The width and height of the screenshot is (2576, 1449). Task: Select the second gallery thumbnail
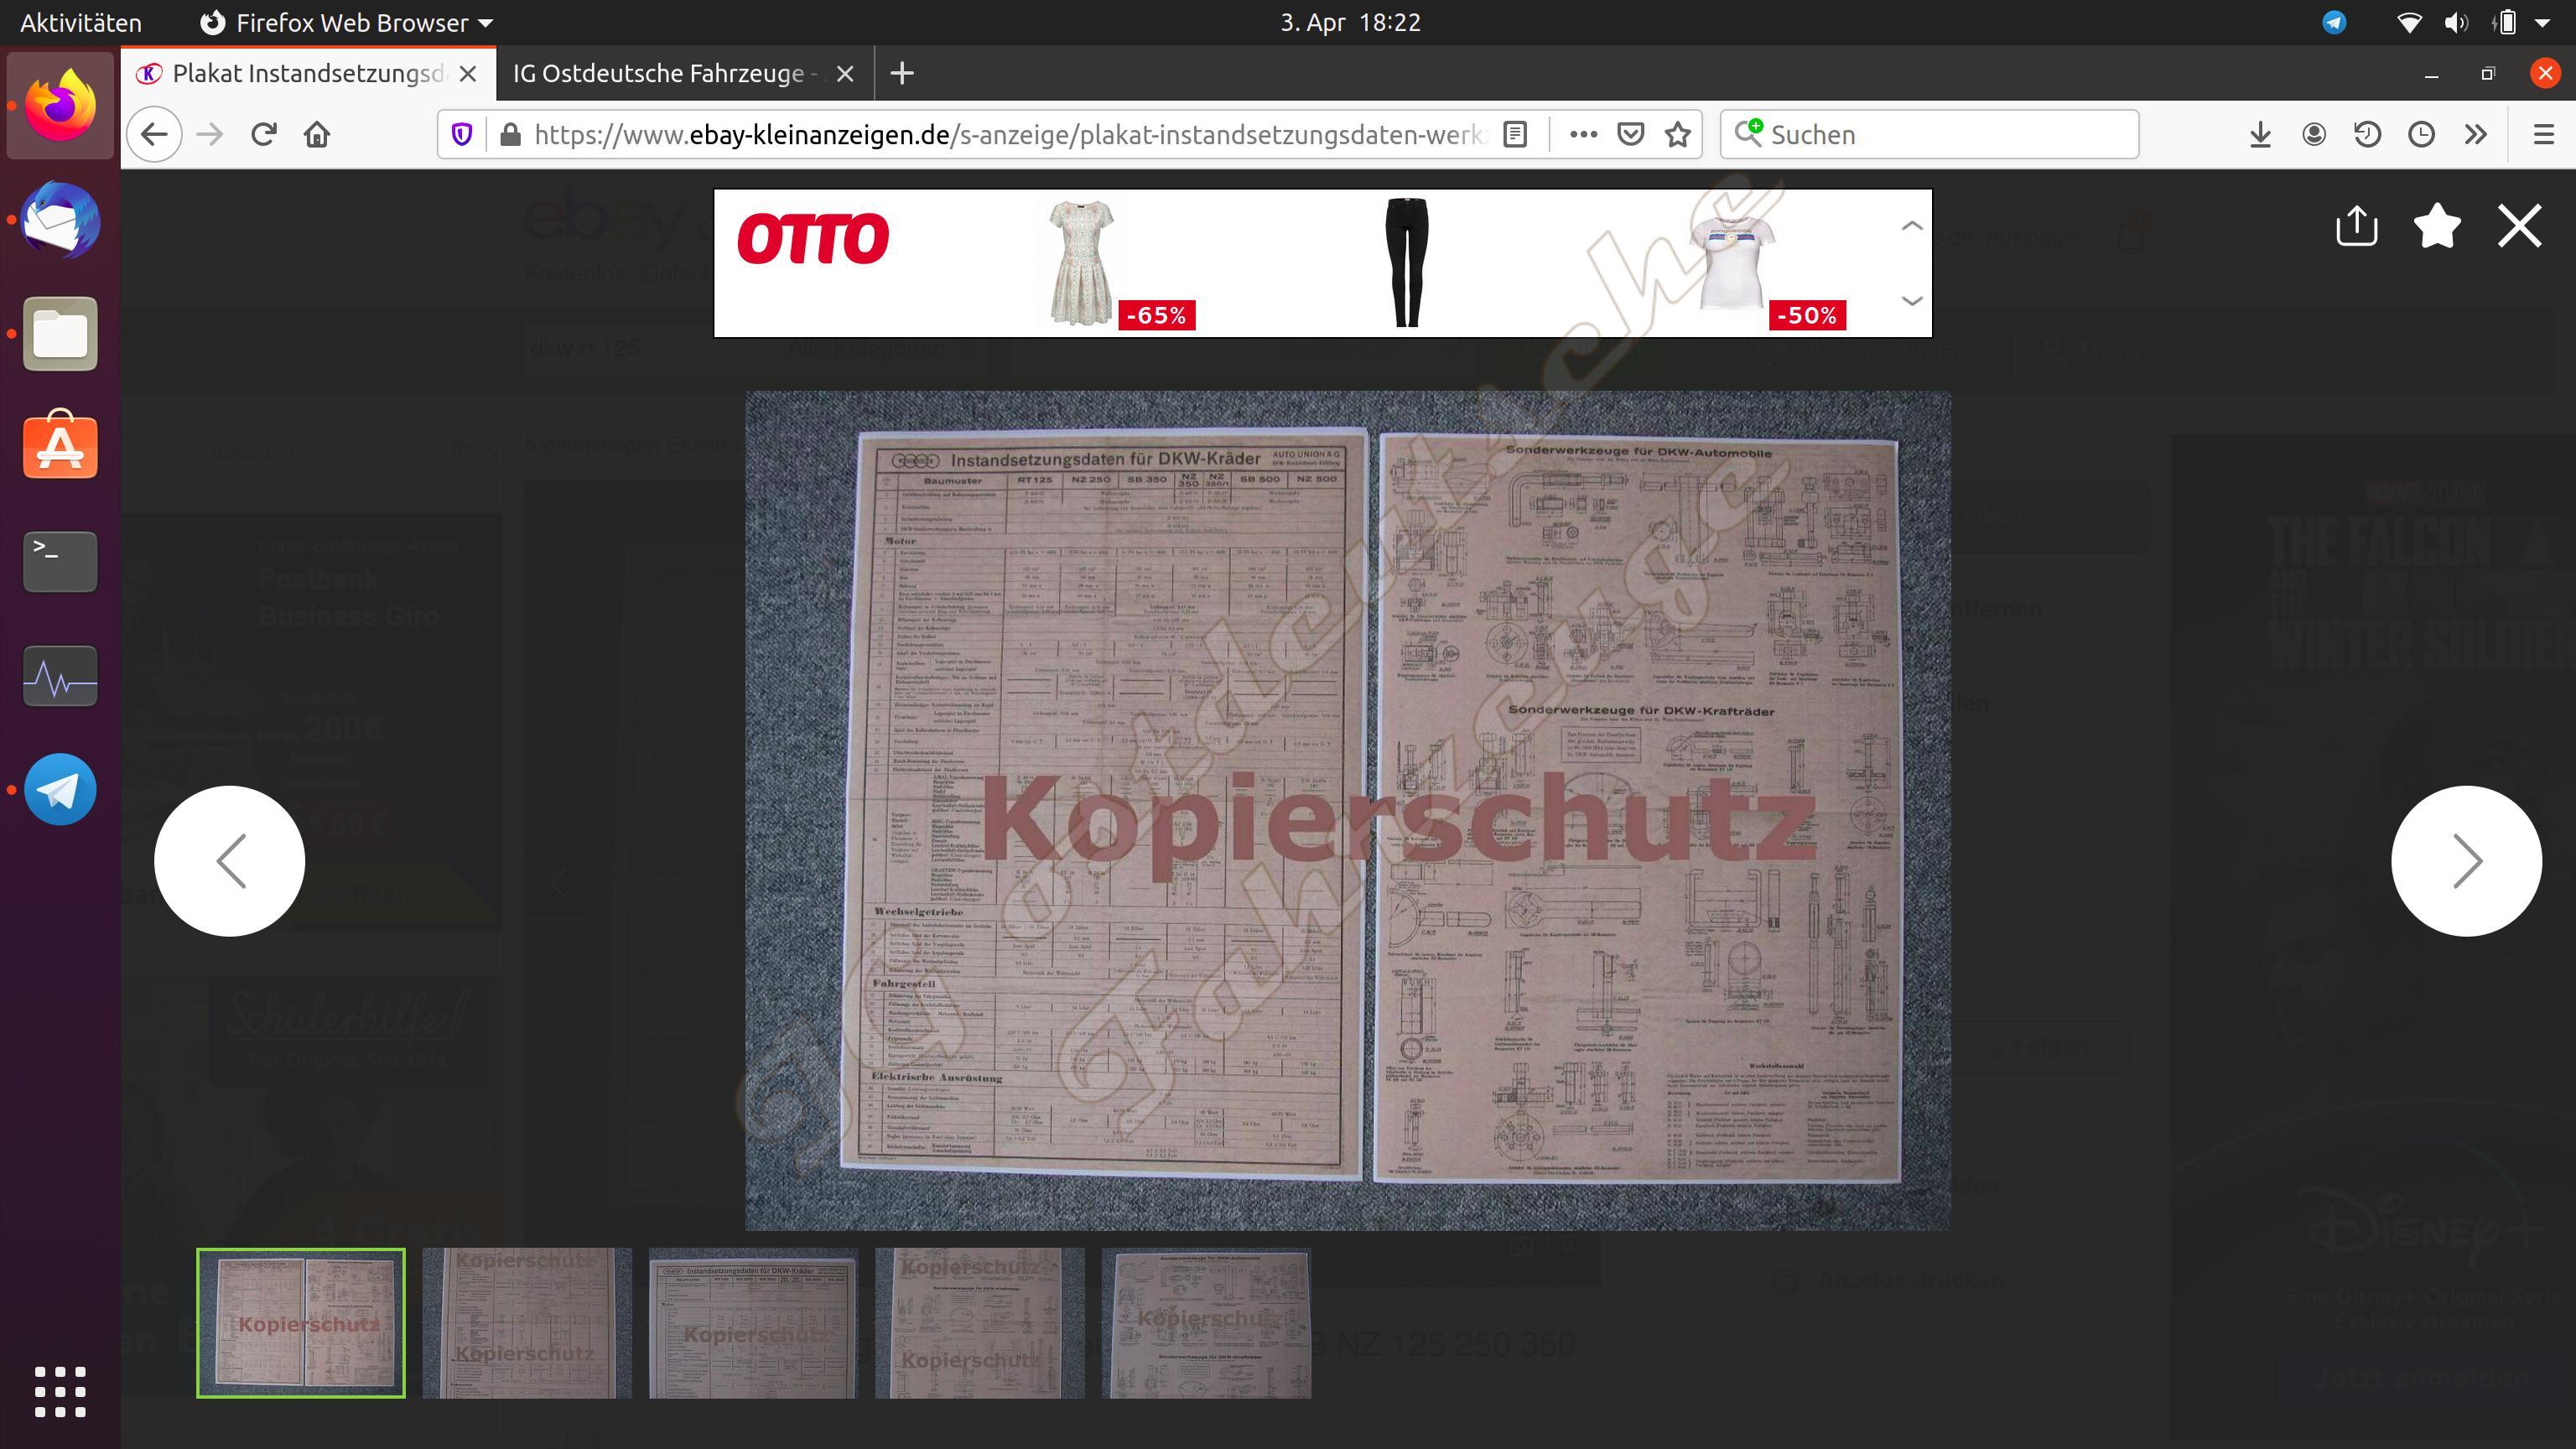[527, 1322]
